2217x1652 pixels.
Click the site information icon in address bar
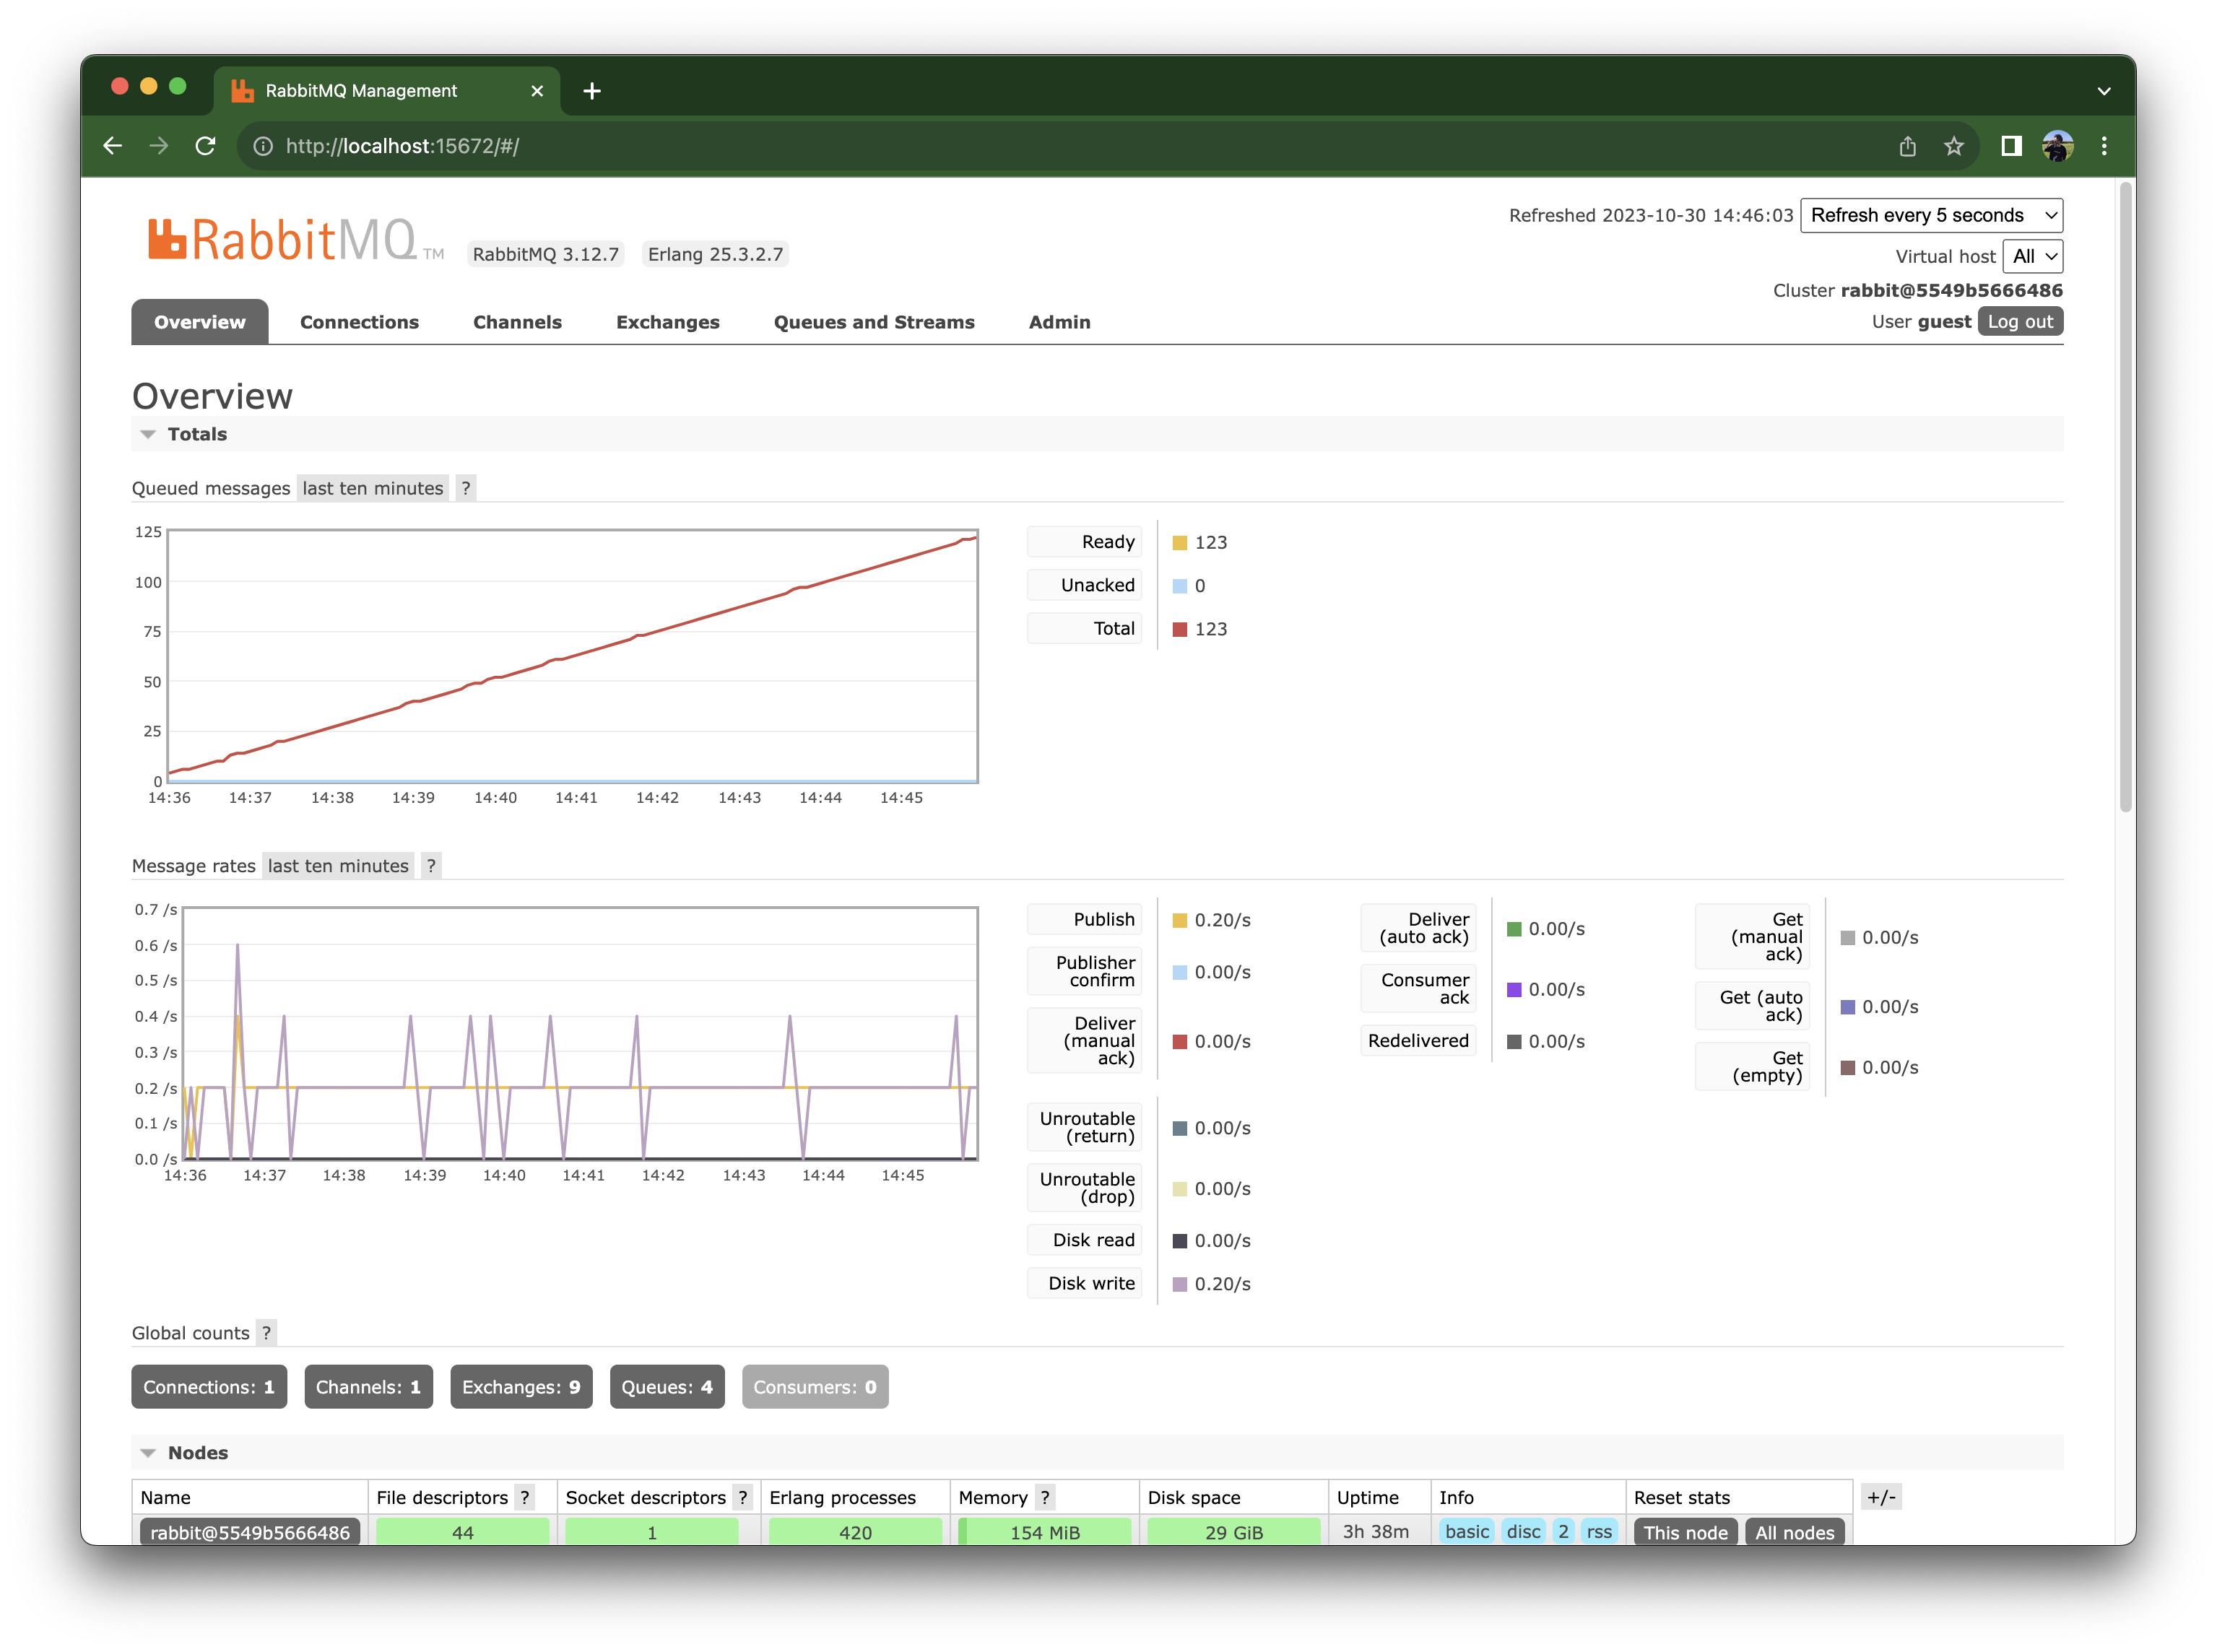coord(263,146)
